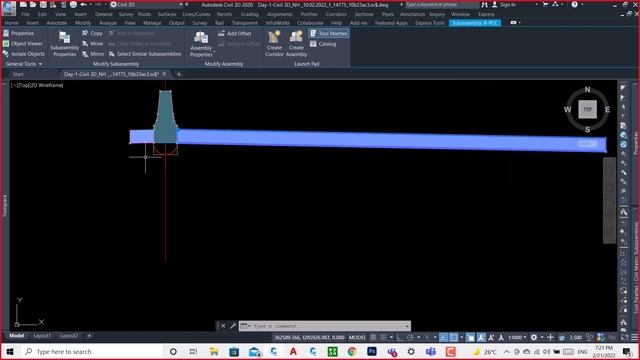Open the workspace gear icon in status bar
This screenshot has width=640, height=360.
click(533, 338)
